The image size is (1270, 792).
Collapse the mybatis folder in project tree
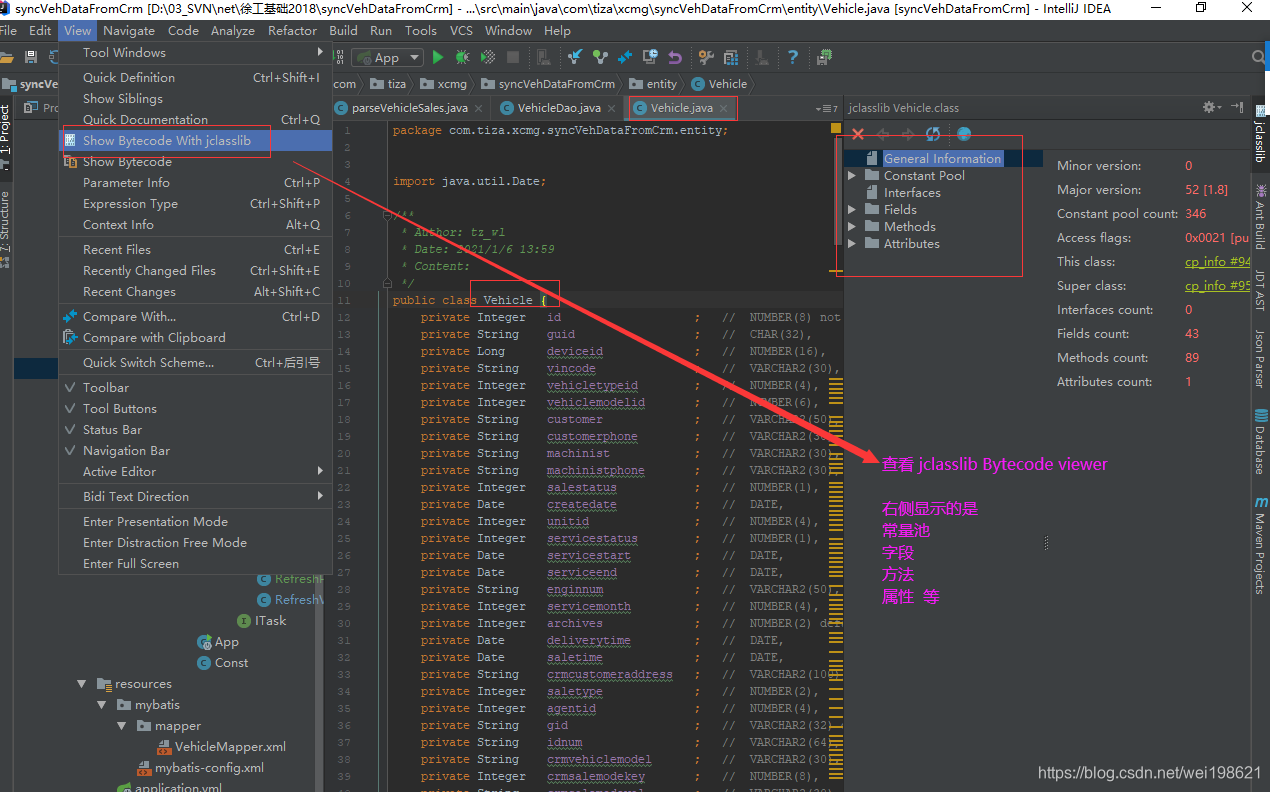(x=102, y=705)
